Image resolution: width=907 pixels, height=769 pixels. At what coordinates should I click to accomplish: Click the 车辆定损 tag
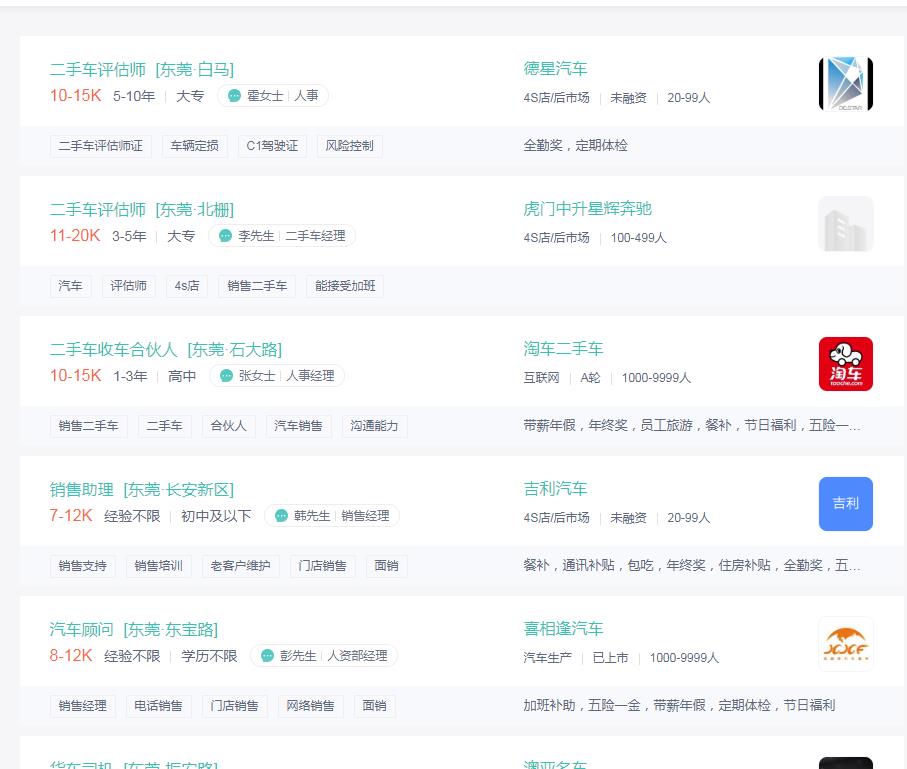[x=195, y=146]
